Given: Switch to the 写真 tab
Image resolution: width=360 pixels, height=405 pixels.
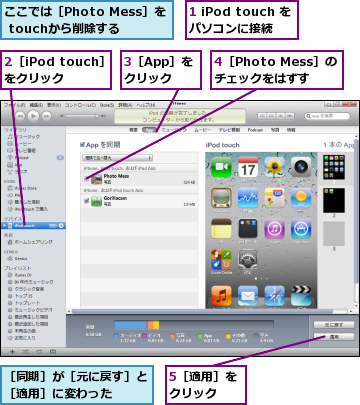Looking at the screenshot, I should (x=275, y=130).
